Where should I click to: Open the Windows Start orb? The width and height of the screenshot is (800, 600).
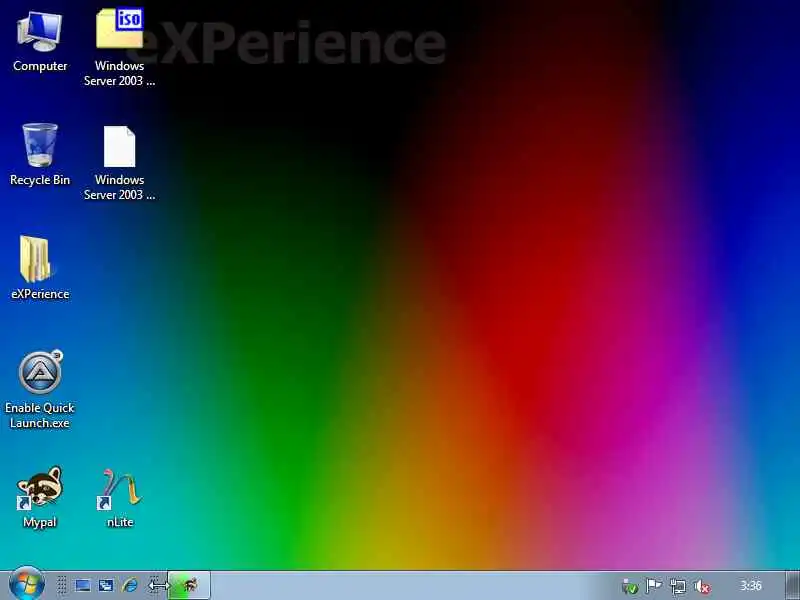[27, 584]
